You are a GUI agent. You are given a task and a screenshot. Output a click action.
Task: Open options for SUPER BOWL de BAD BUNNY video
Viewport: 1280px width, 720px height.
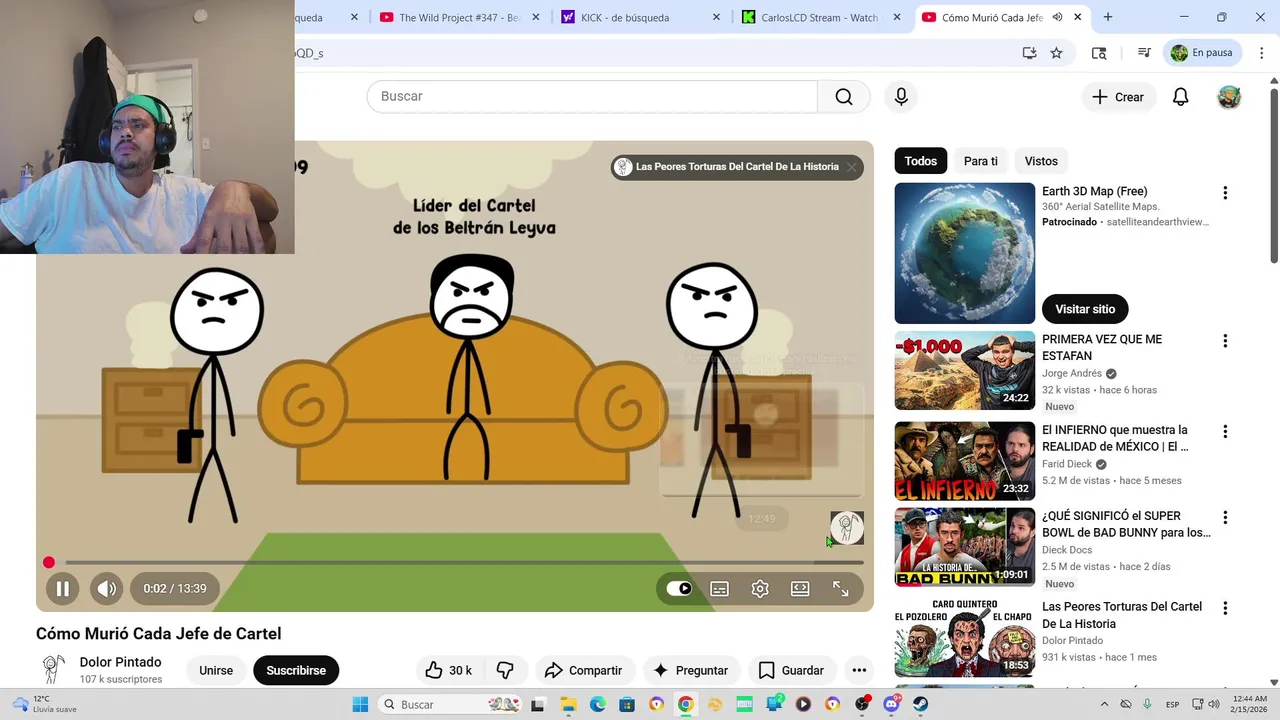(x=1225, y=518)
